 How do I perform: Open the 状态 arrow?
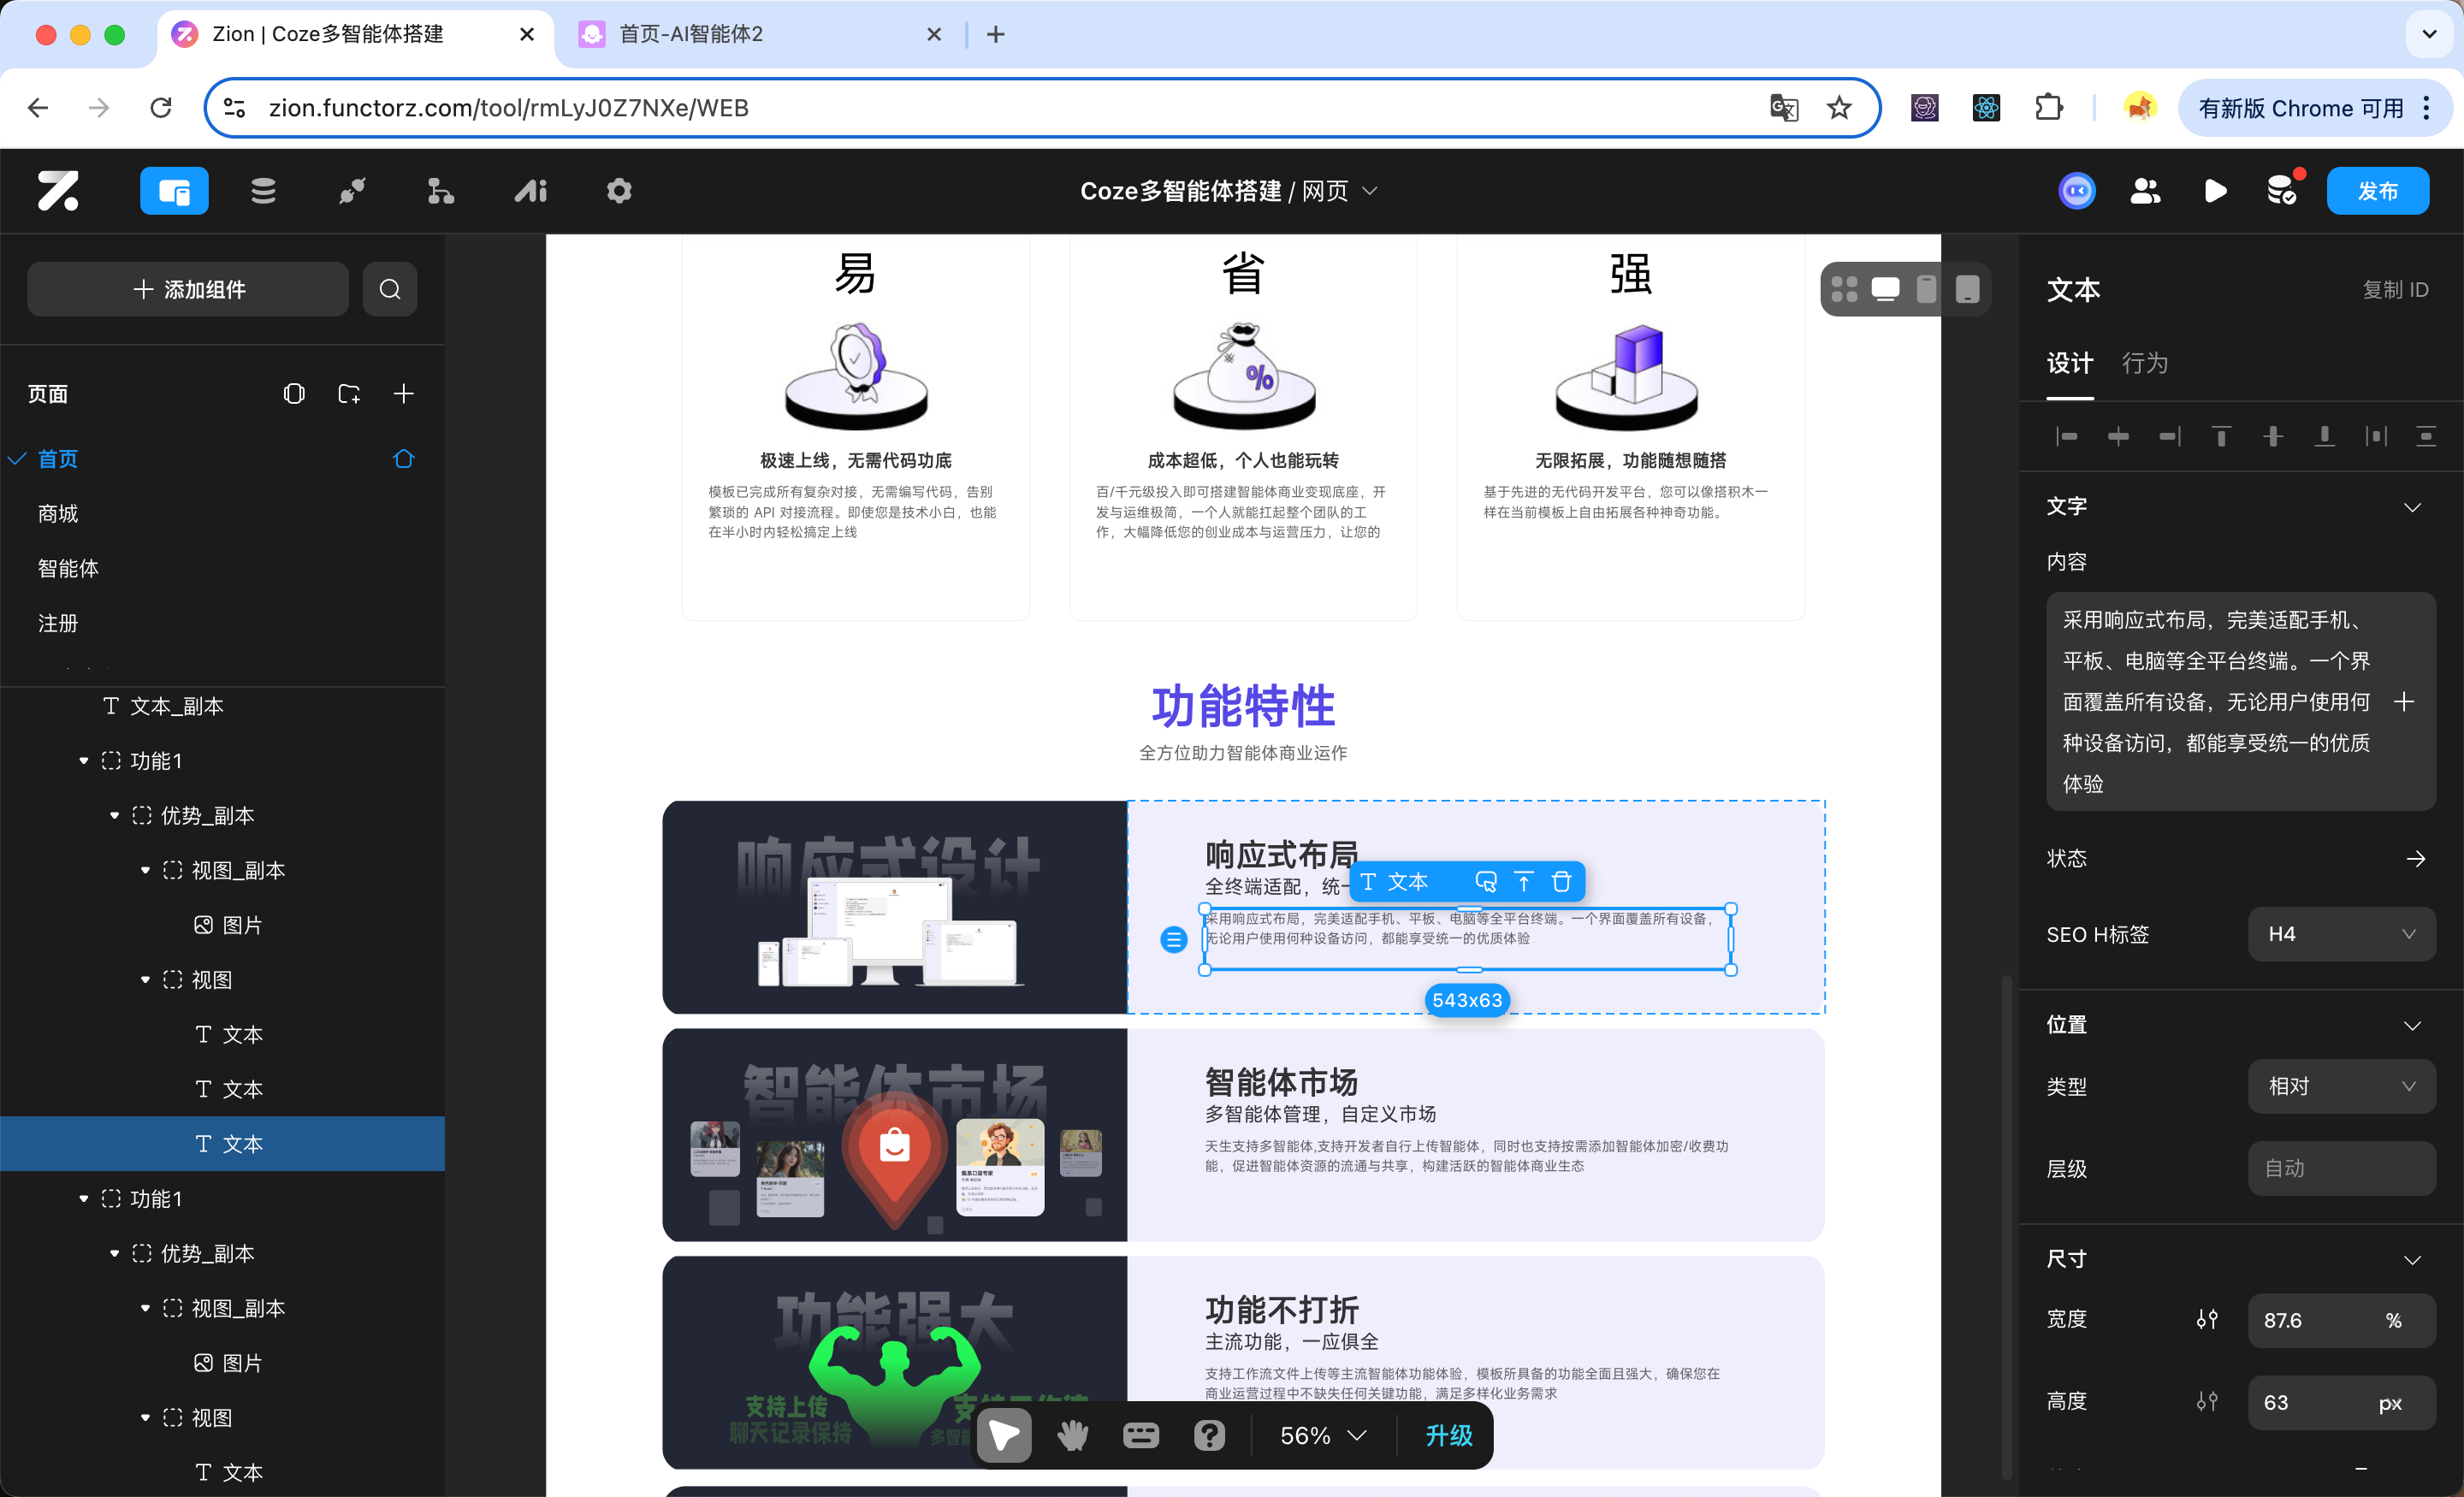2415,858
